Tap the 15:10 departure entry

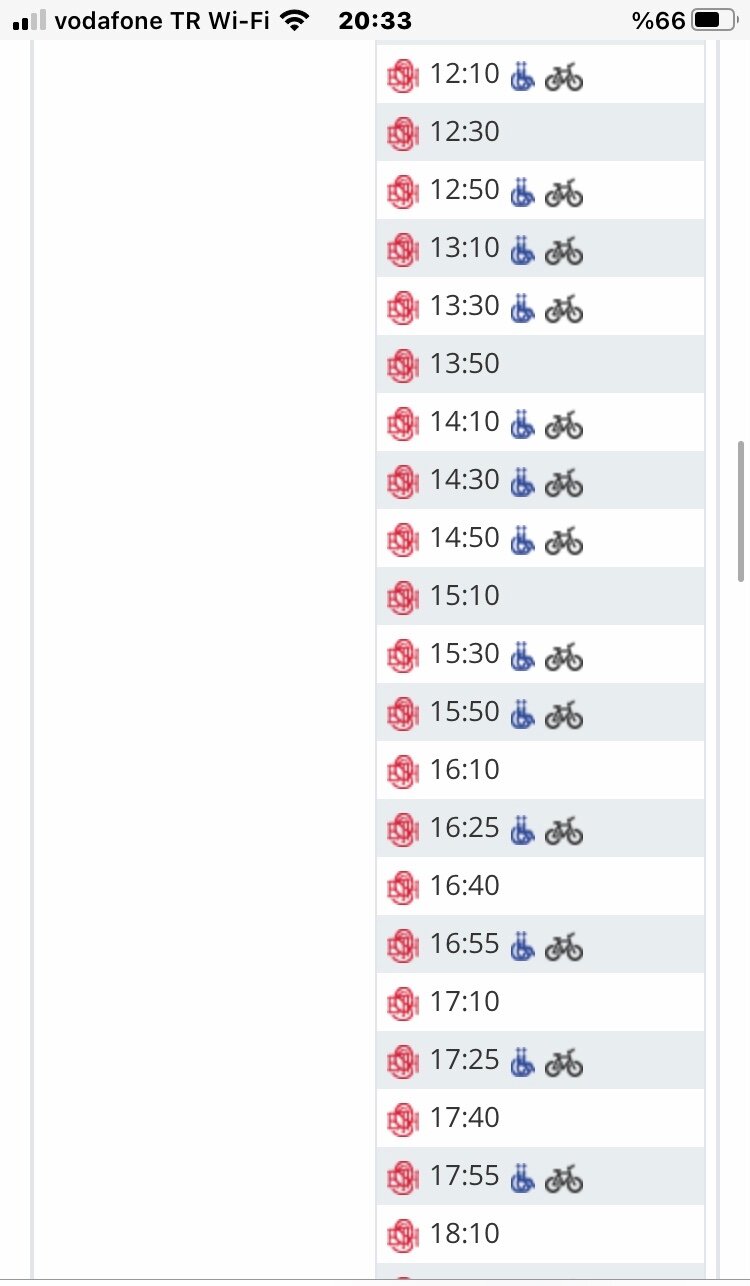coord(465,596)
